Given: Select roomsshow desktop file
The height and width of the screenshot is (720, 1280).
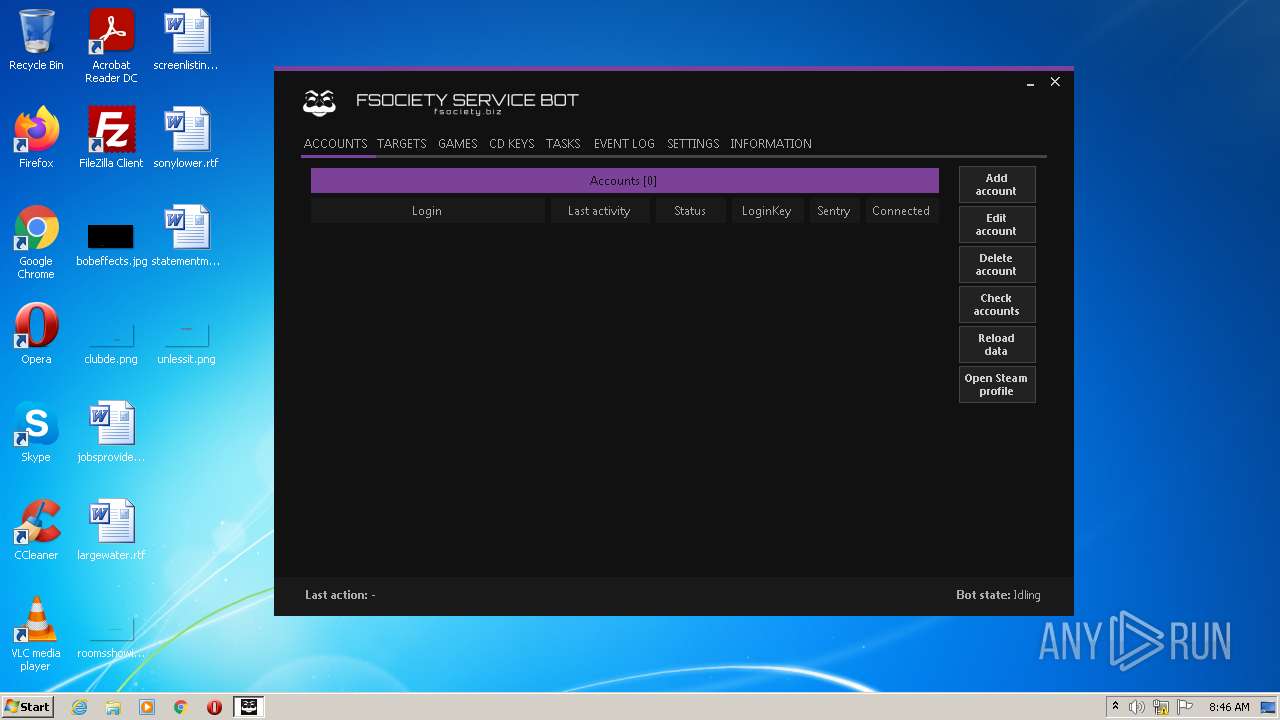Looking at the screenshot, I should point(111,638).
